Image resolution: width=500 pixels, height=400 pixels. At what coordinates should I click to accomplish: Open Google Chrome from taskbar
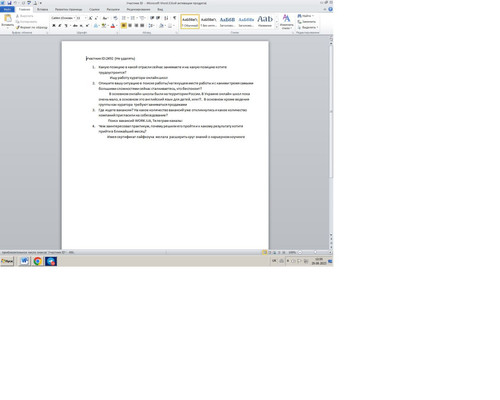[38, 261]
